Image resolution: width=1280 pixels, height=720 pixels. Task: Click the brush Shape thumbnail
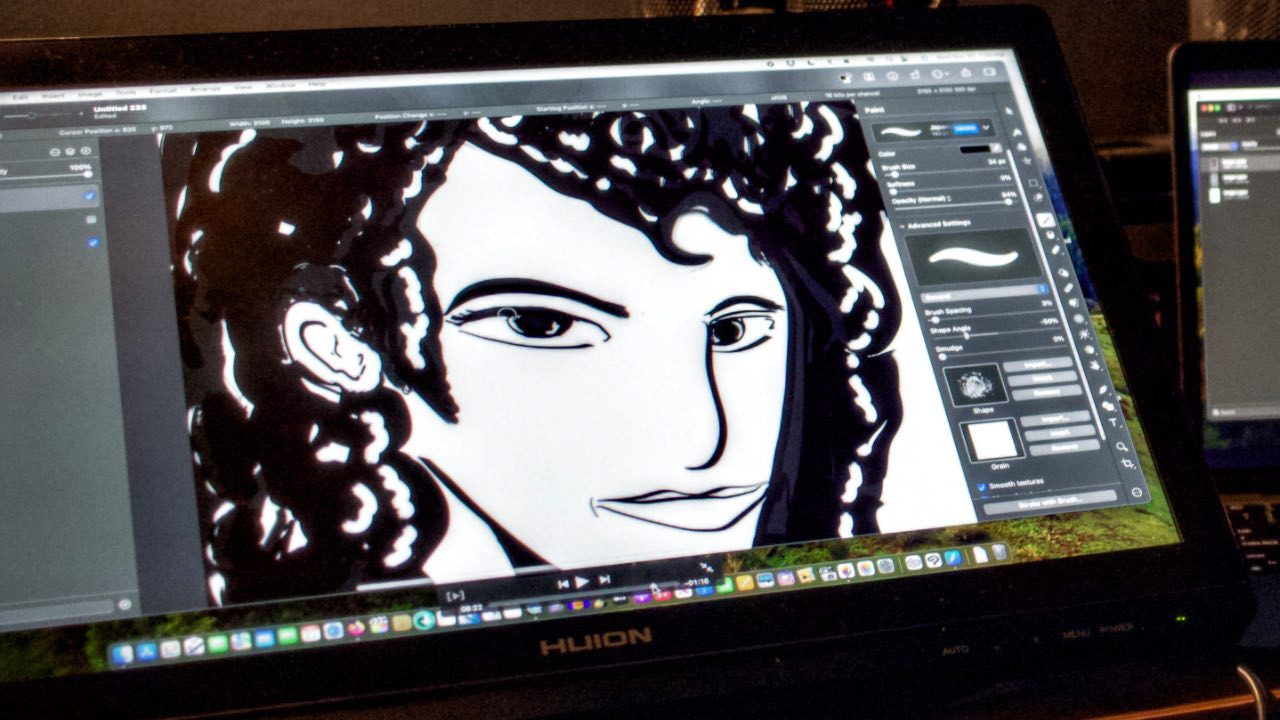[974, 385]
